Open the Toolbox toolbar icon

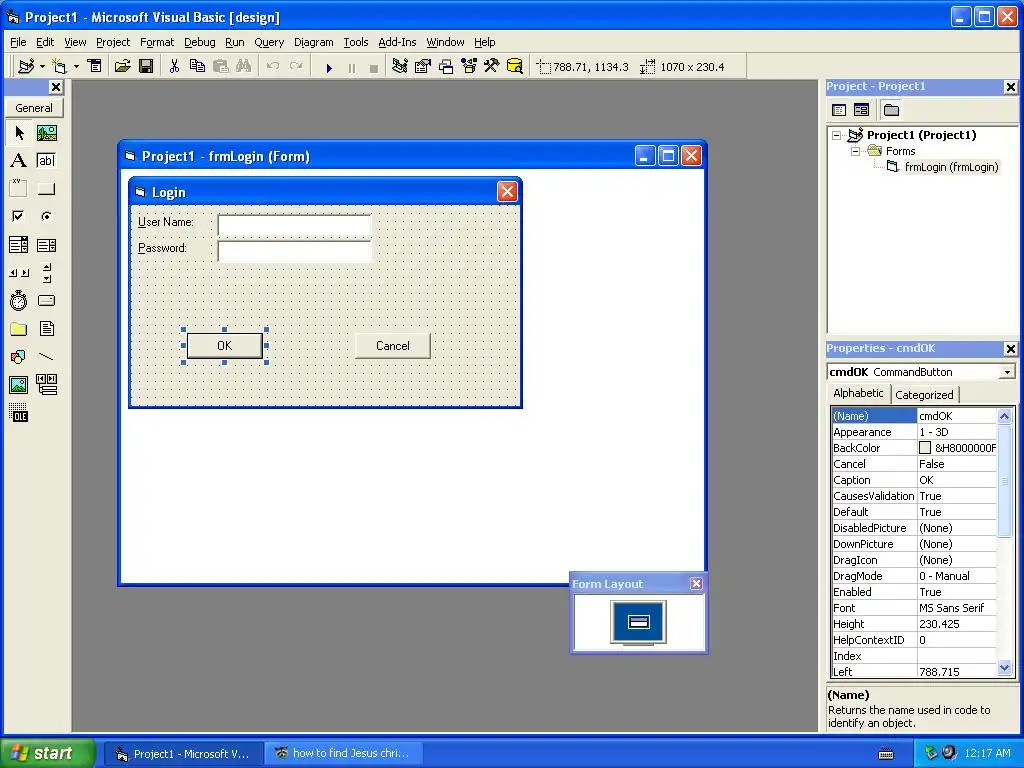[x=492, y=66]
